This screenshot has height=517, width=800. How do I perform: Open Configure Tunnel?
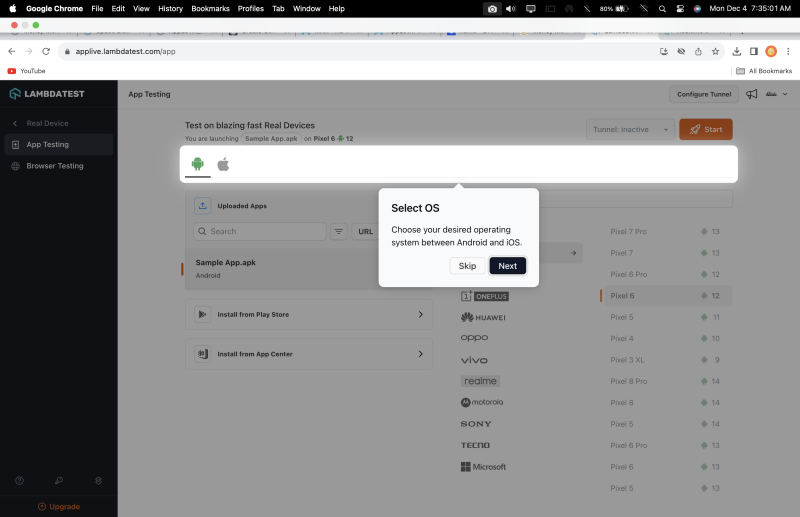coord(704,94)
